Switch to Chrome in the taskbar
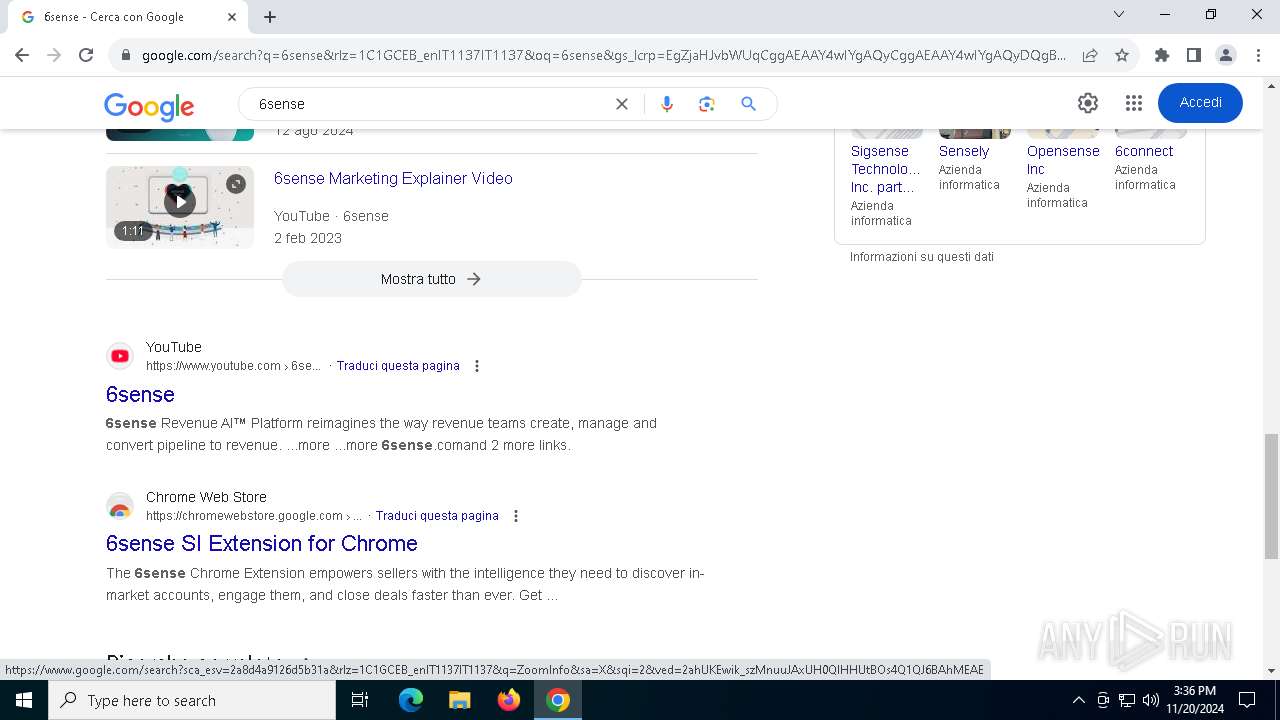The width and height of the screenshot is (1280, 720). click(x=558, y=700)
